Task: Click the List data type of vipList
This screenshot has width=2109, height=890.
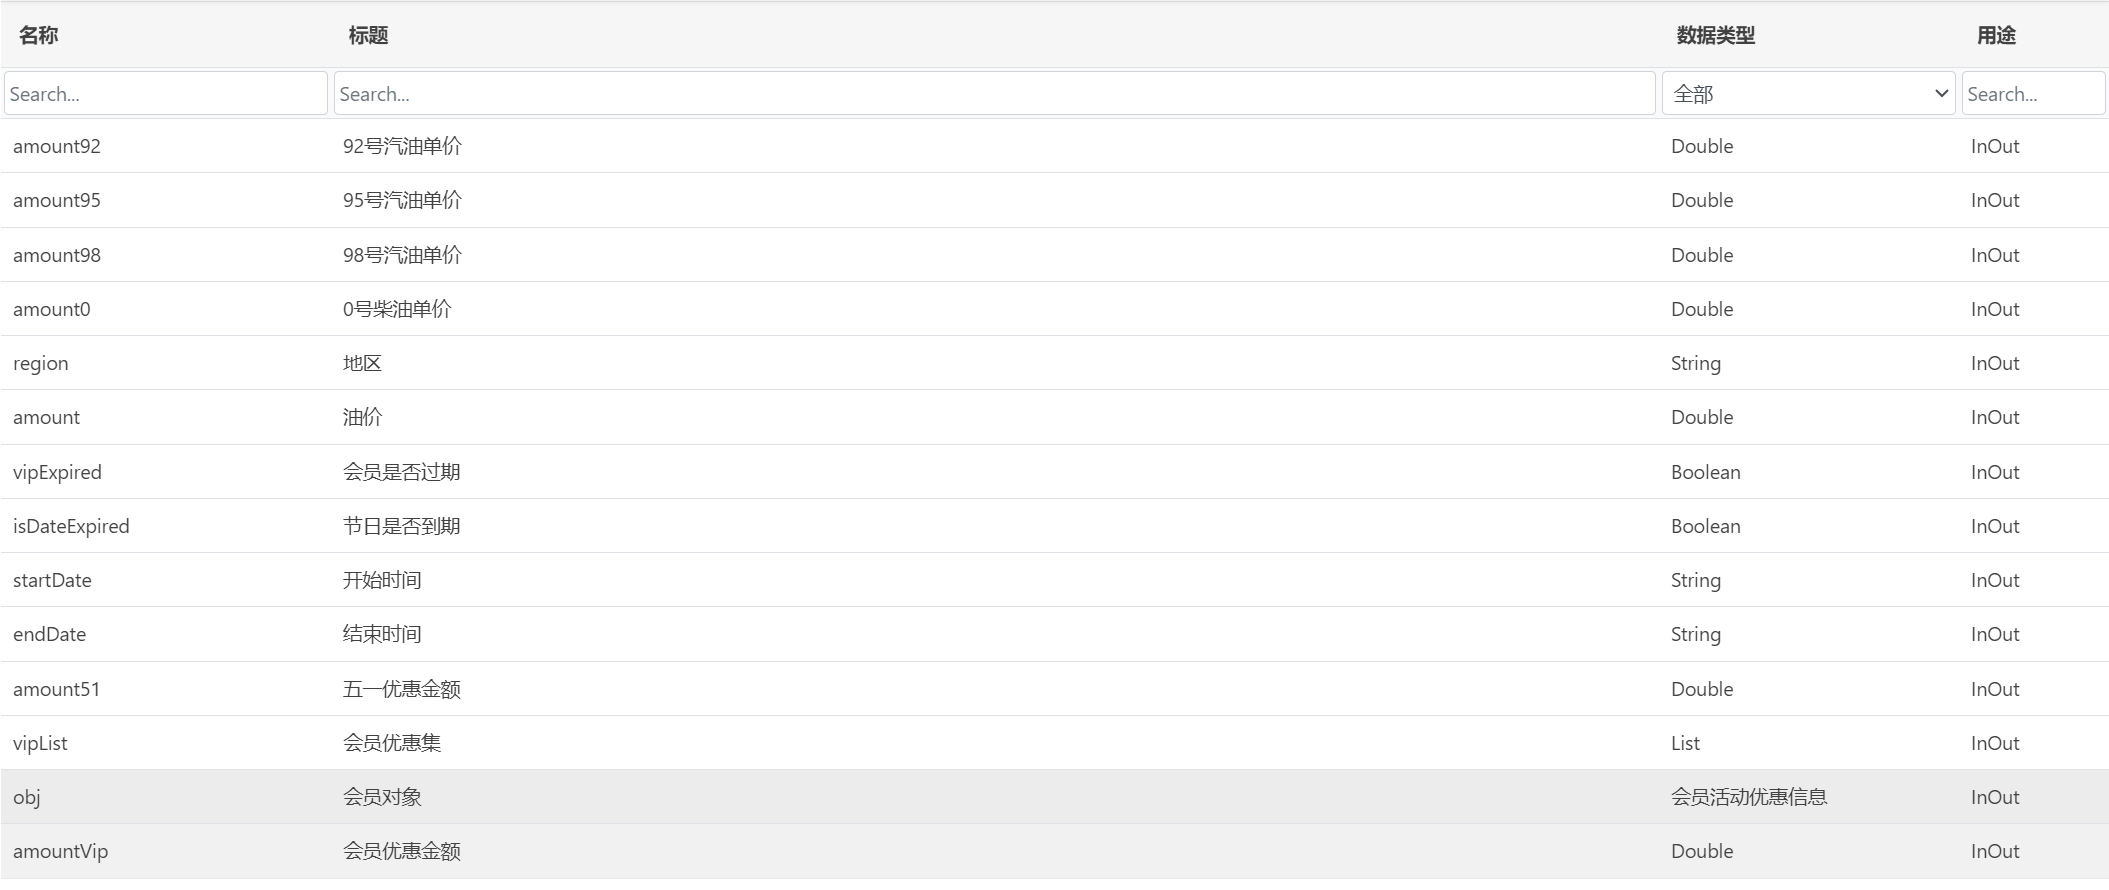Action: [x=1685, y=743]
